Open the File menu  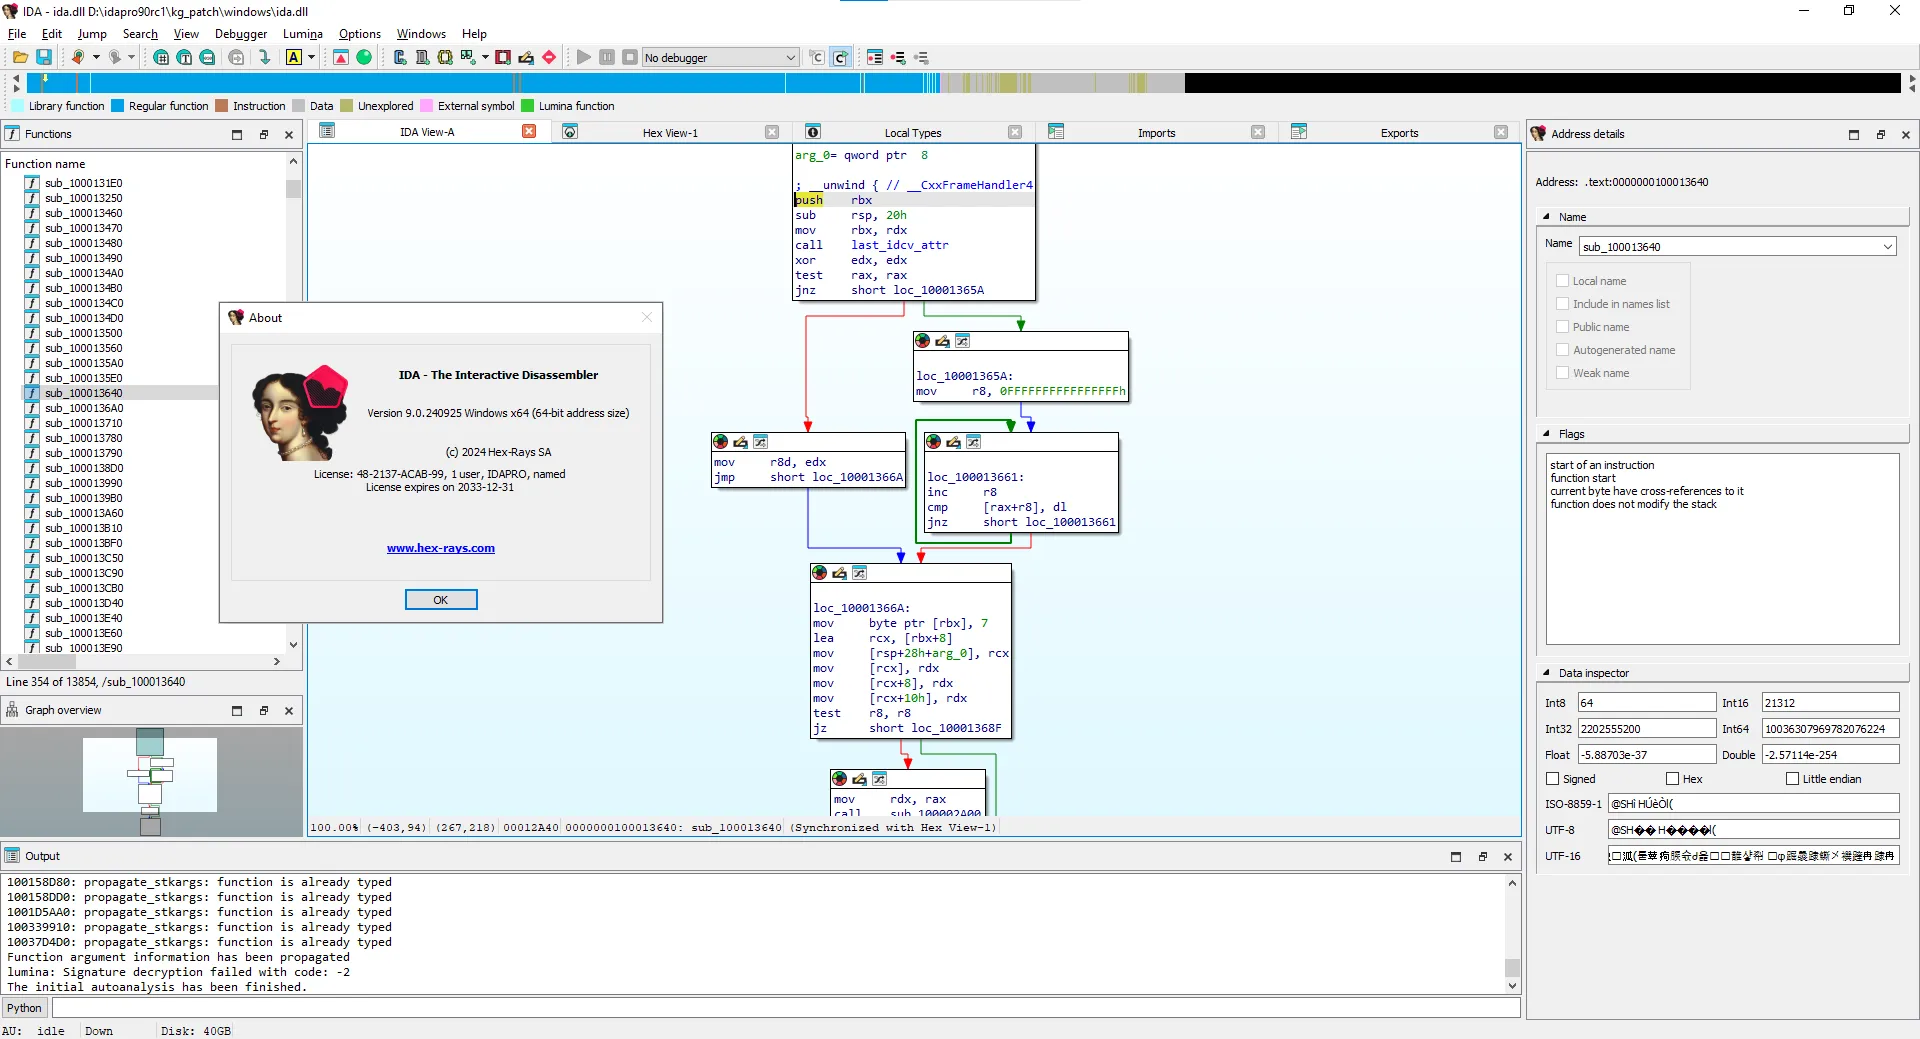point(17,34)
